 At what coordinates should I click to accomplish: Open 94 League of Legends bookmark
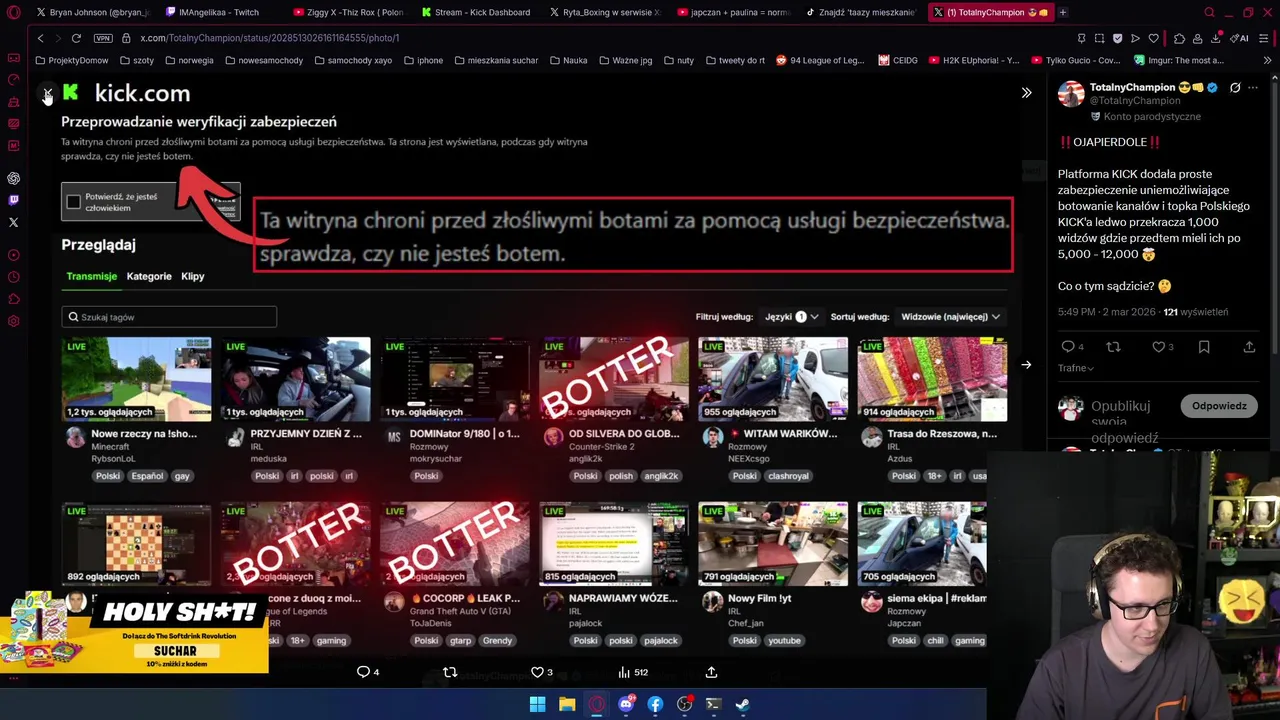tap(819, 60)
